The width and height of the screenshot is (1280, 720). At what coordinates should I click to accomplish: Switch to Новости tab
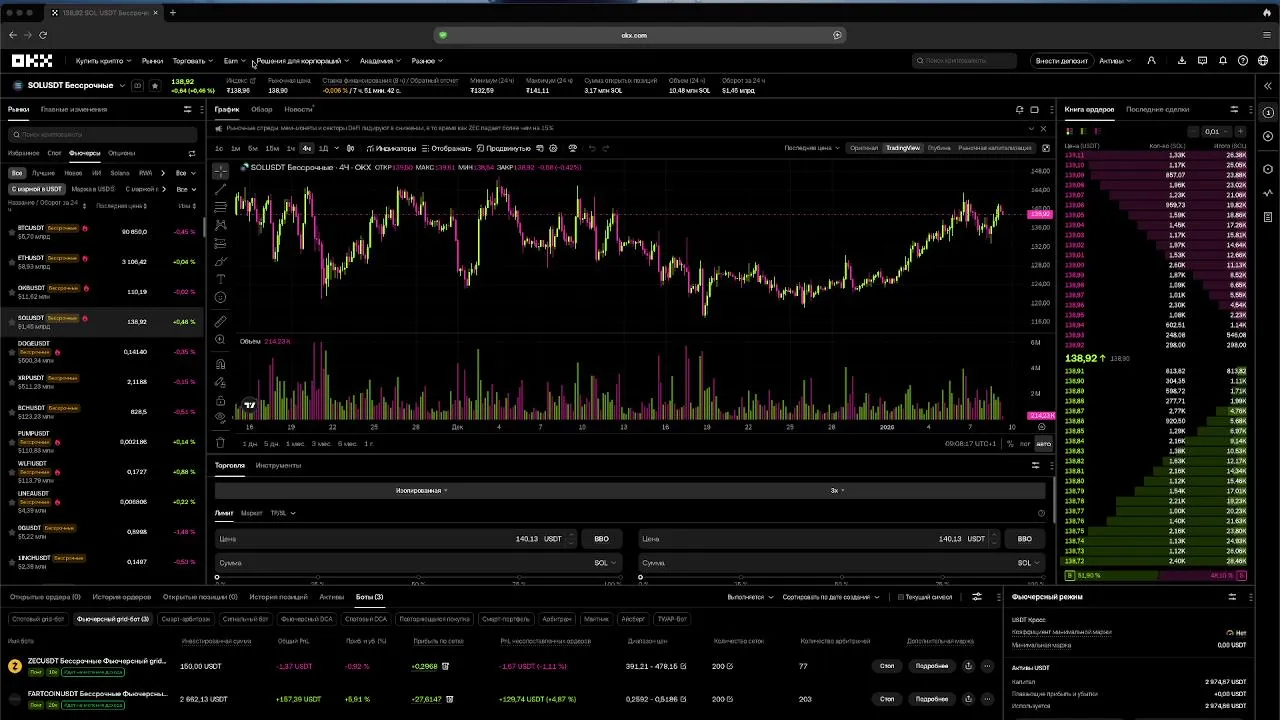pyautogui.click(x=298, y=109)
